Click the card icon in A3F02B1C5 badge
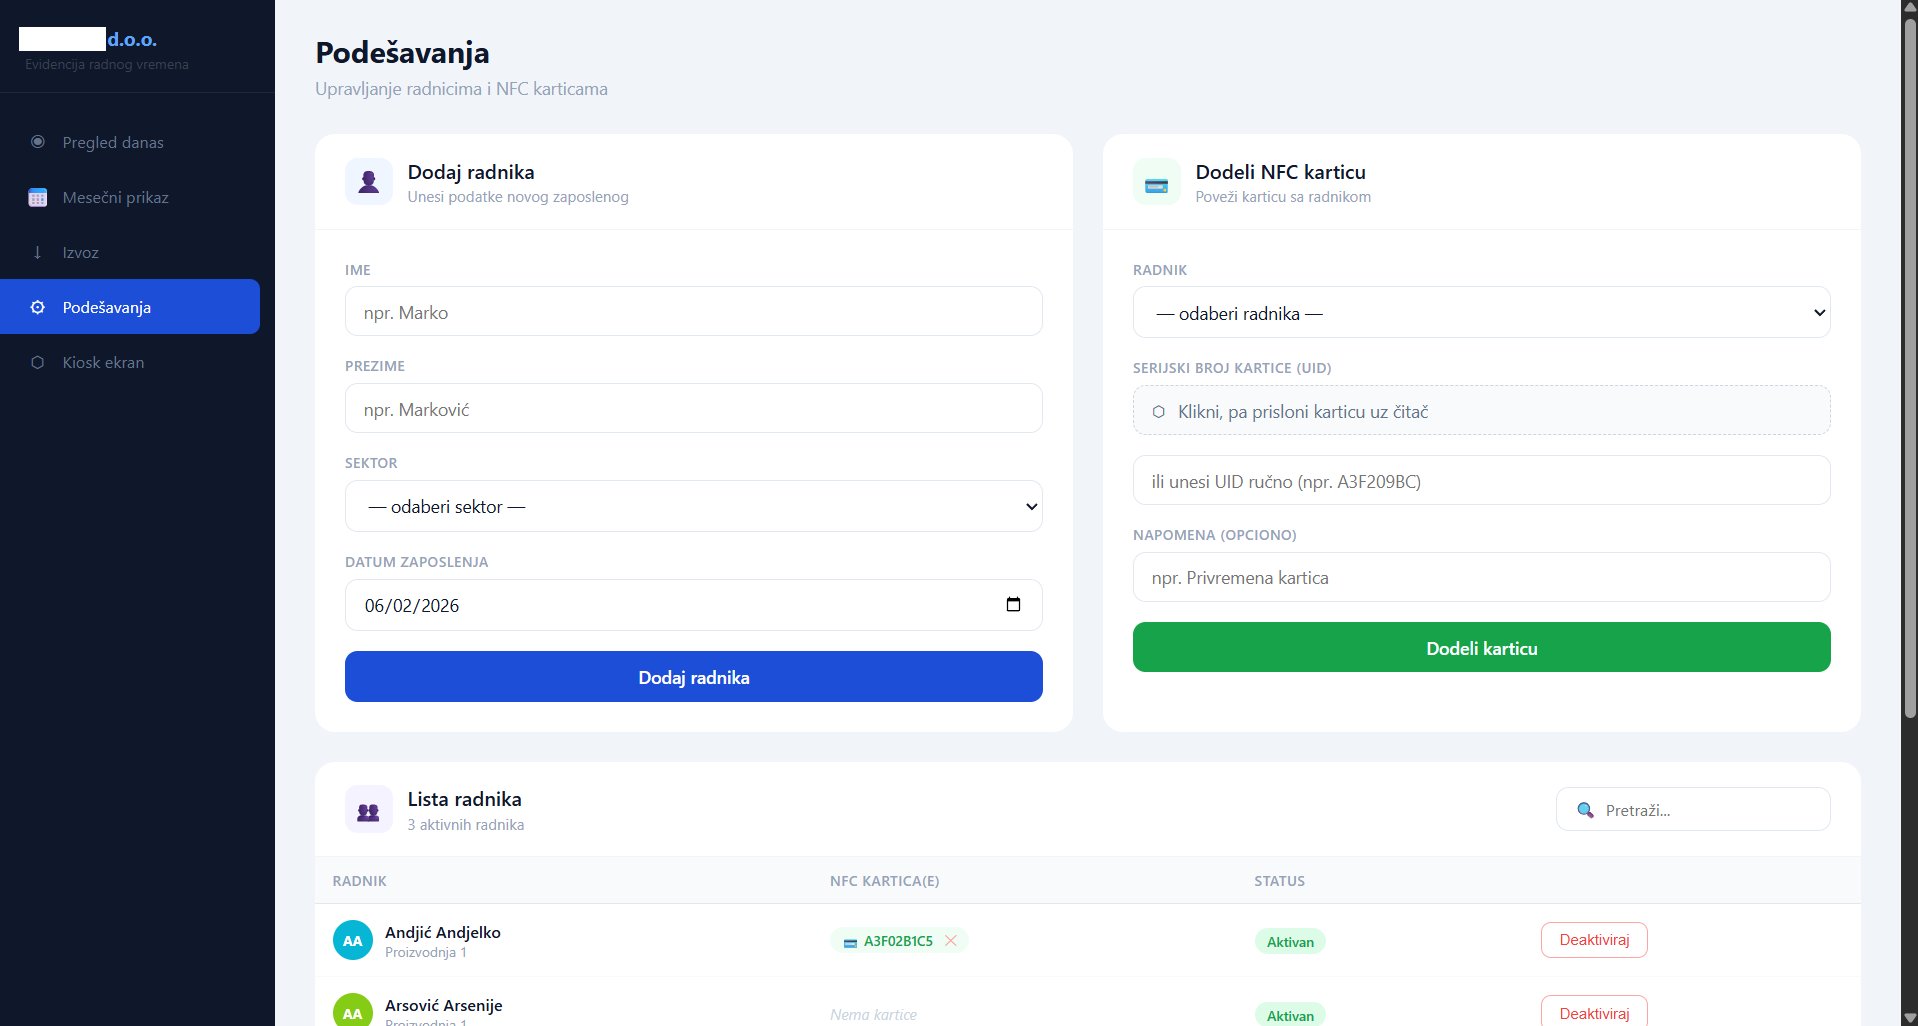Viewport: 1918px width, 1026px height. point(850,942)
